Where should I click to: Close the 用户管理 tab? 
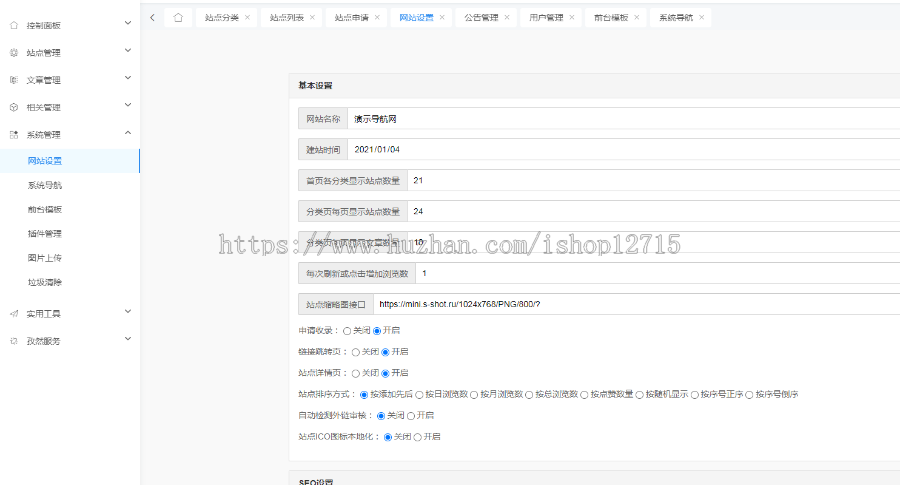click(x=572, y=18)
